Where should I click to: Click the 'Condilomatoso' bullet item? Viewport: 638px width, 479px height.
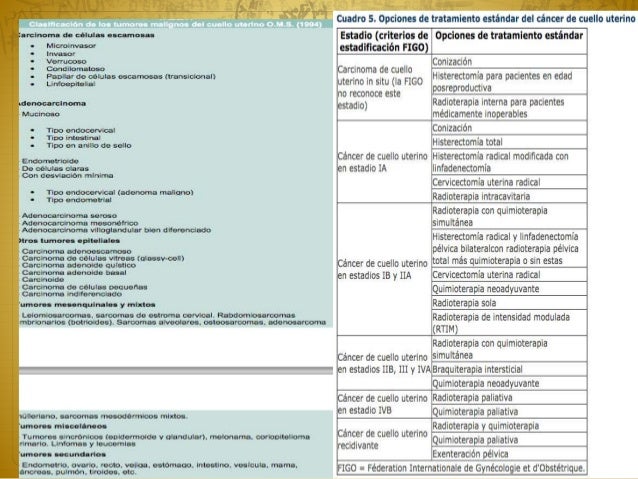tap(75, 69)
